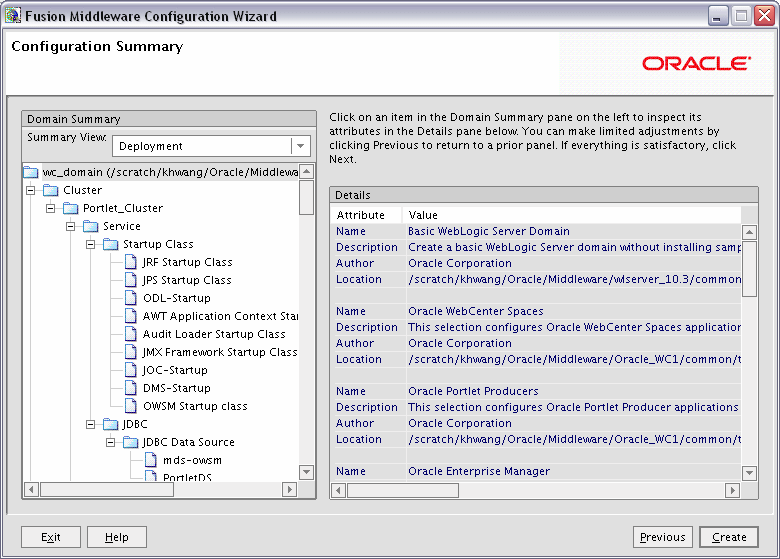Click the ODL-Startup document icon

pyautogui.click(x=131, y=297)
